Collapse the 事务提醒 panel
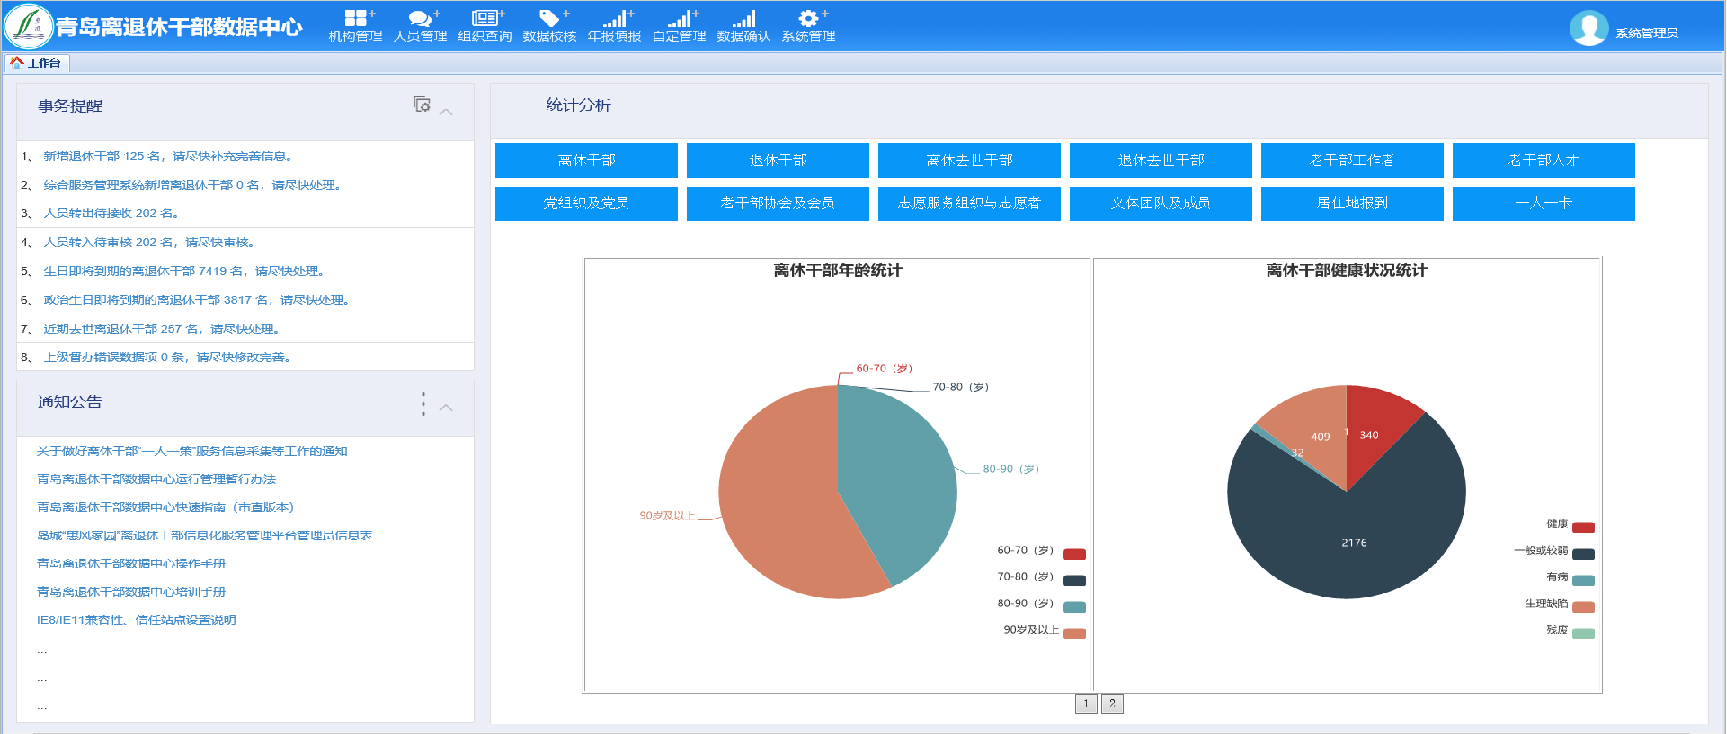Viewport: 1727px width, 734px height. (x=447, y=111)
